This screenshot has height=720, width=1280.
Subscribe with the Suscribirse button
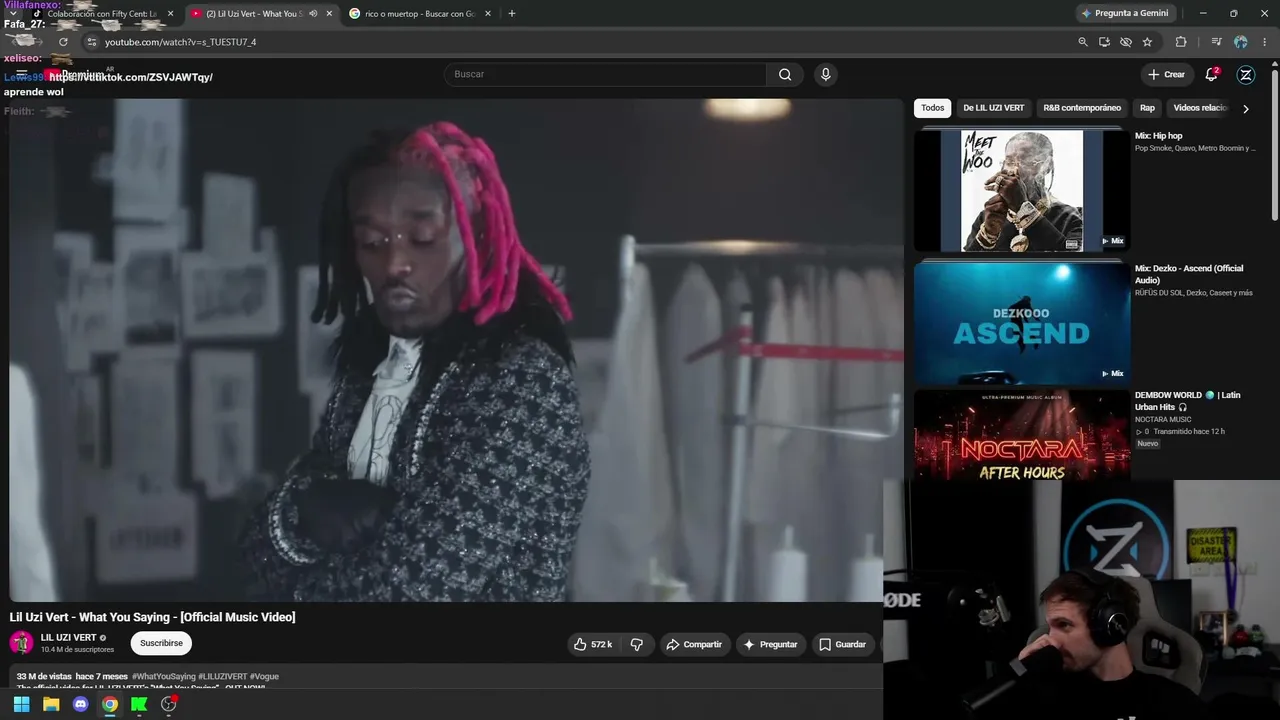click(161, 643)
